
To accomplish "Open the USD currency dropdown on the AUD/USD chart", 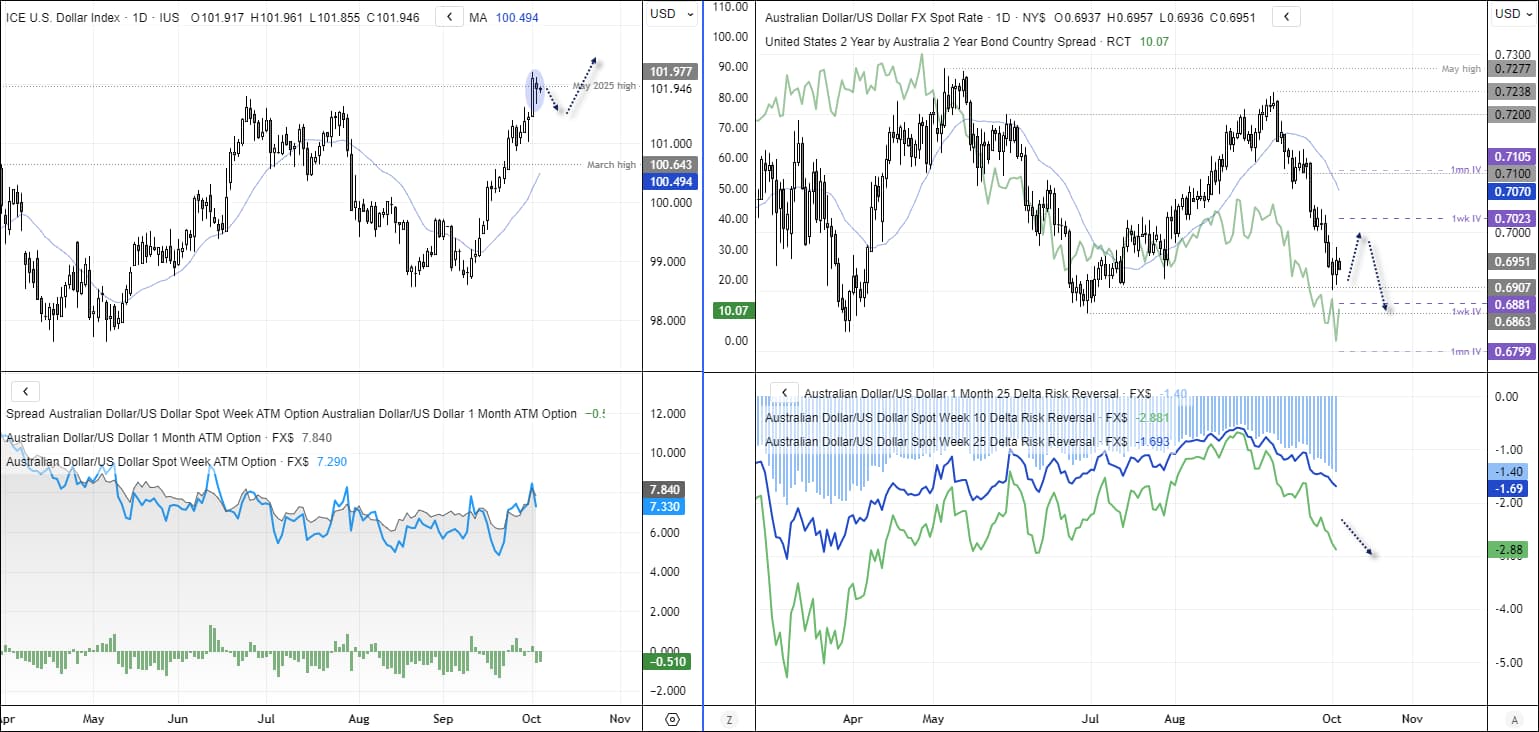I will pos(1514,14).
